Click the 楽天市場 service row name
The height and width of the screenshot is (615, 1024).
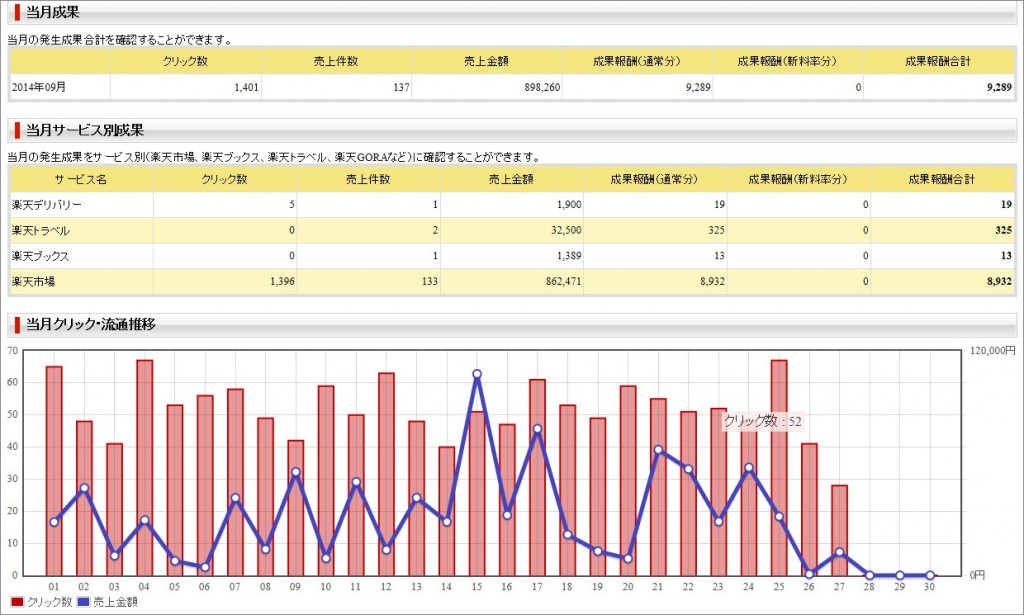pos(33,281)
